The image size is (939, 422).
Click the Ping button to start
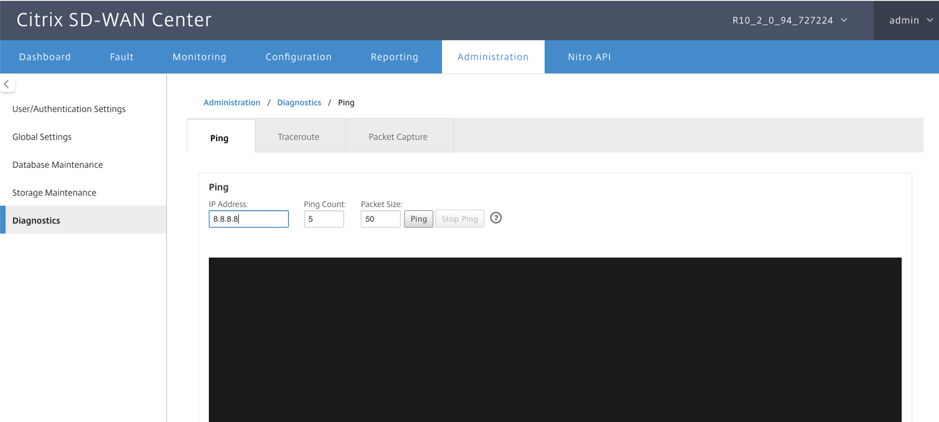(419, 219)
